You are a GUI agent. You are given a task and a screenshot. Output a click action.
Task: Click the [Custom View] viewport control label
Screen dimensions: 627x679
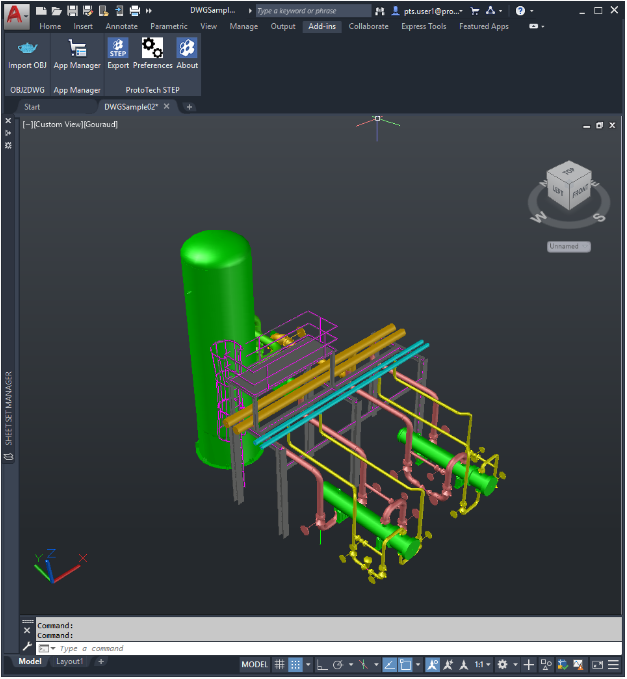click(x=58, y=125)
